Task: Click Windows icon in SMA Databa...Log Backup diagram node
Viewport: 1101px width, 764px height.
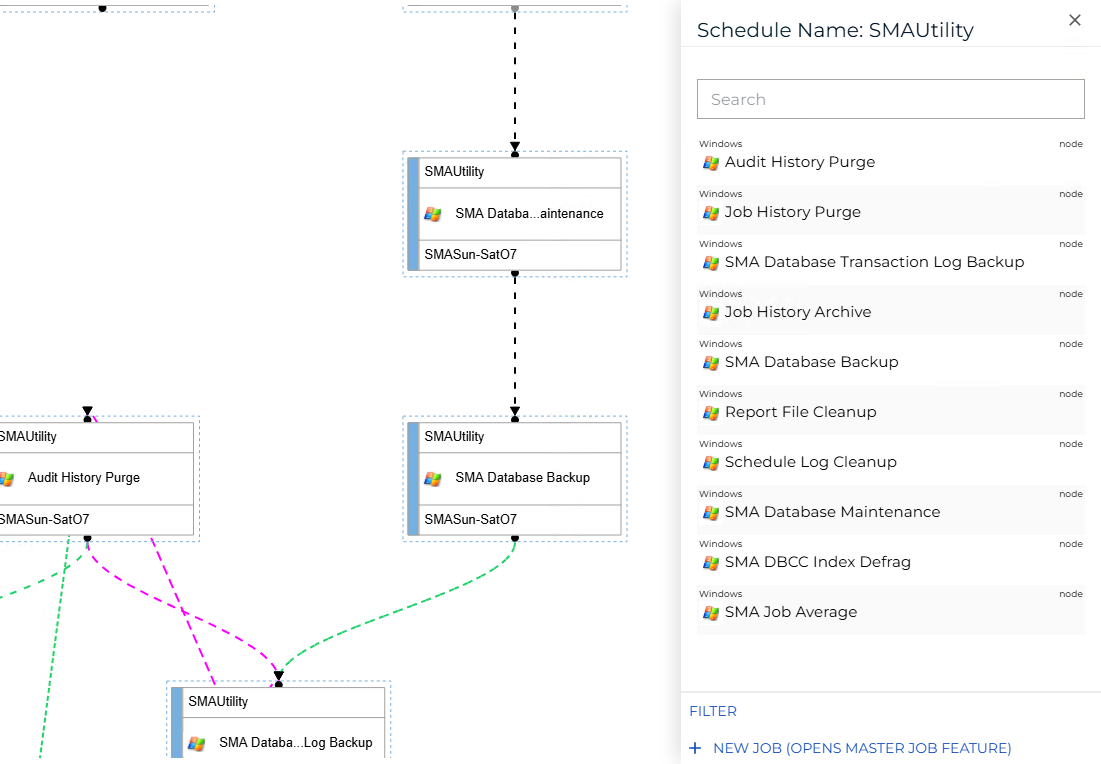Action: 197,744
